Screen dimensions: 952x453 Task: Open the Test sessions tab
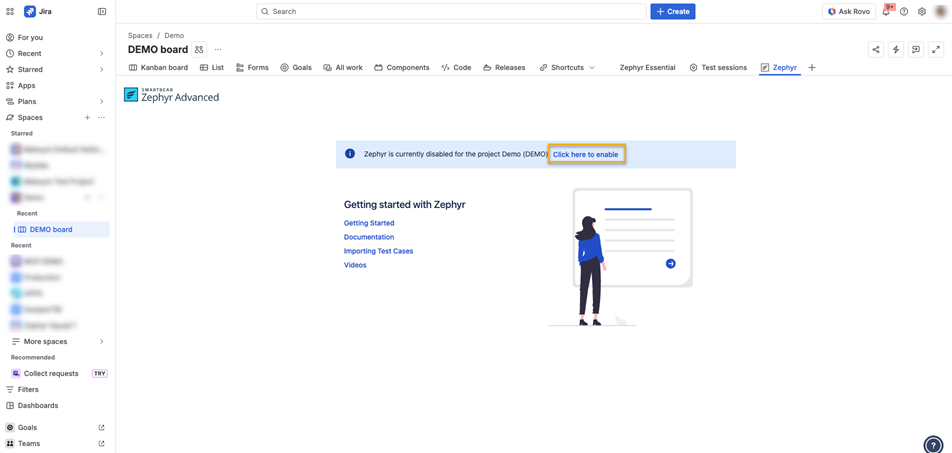click(718, 67)
